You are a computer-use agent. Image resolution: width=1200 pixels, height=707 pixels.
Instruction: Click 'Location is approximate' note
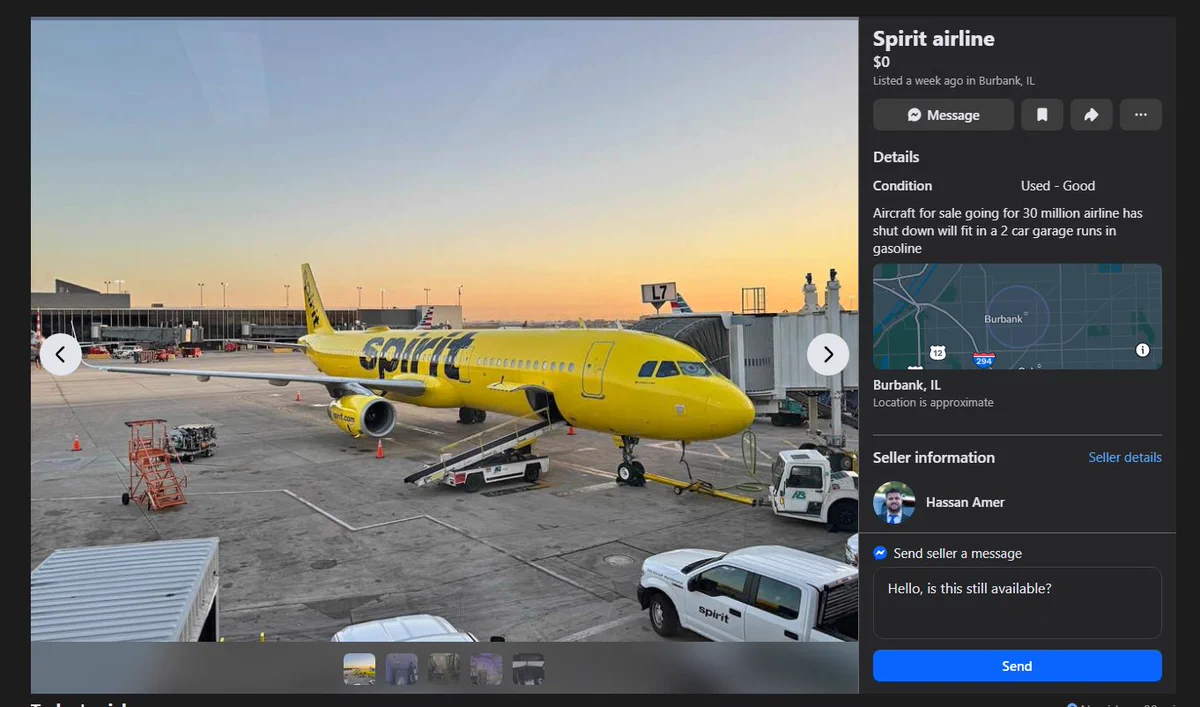[933, 403]
